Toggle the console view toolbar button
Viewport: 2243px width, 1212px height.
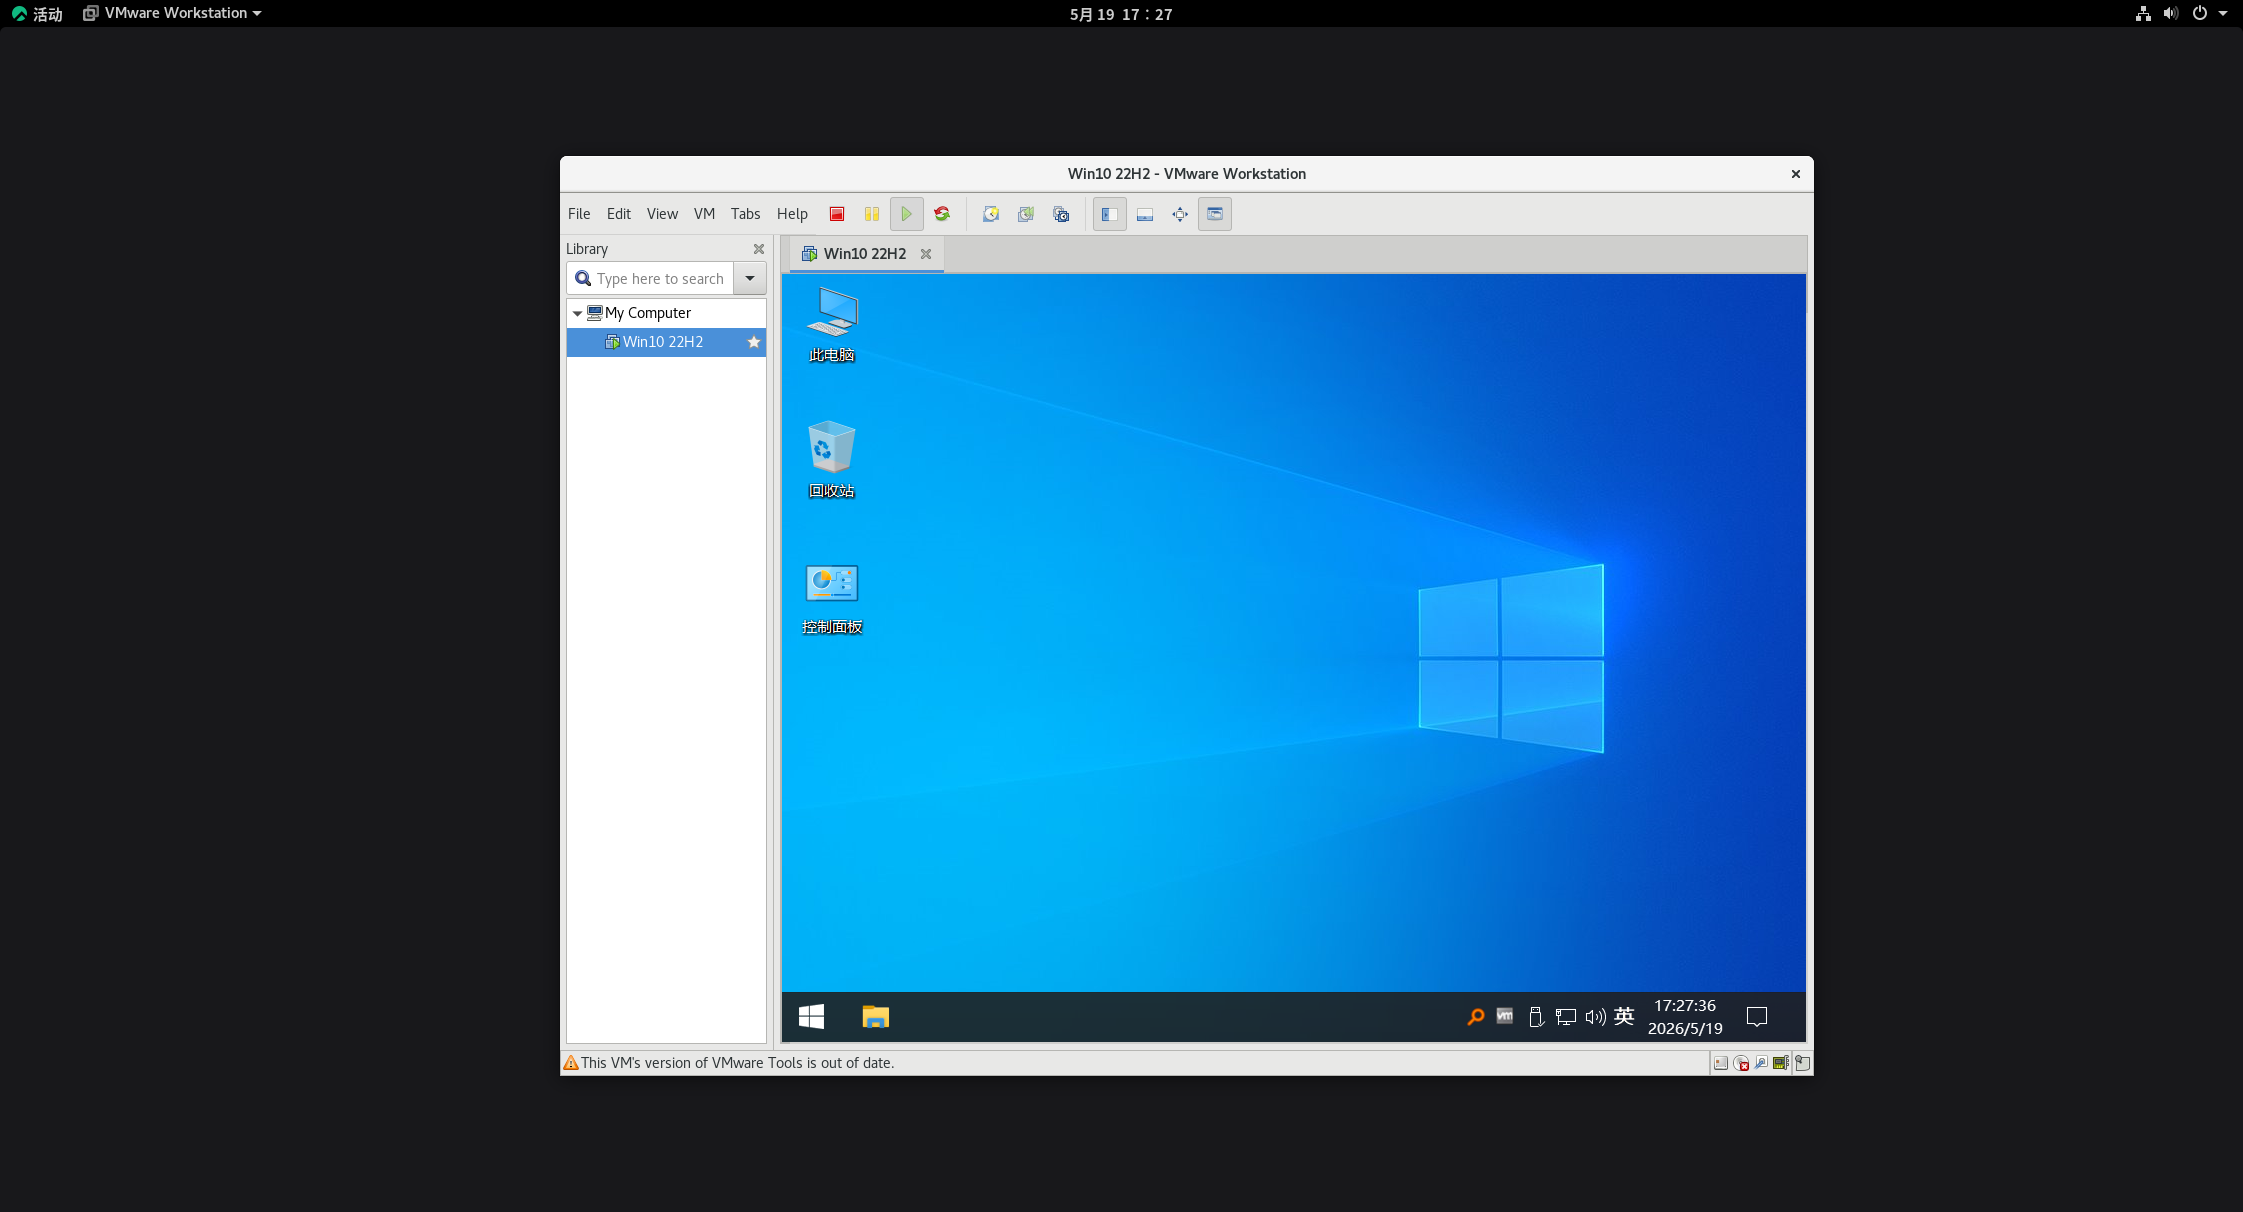pos(1215,214)
